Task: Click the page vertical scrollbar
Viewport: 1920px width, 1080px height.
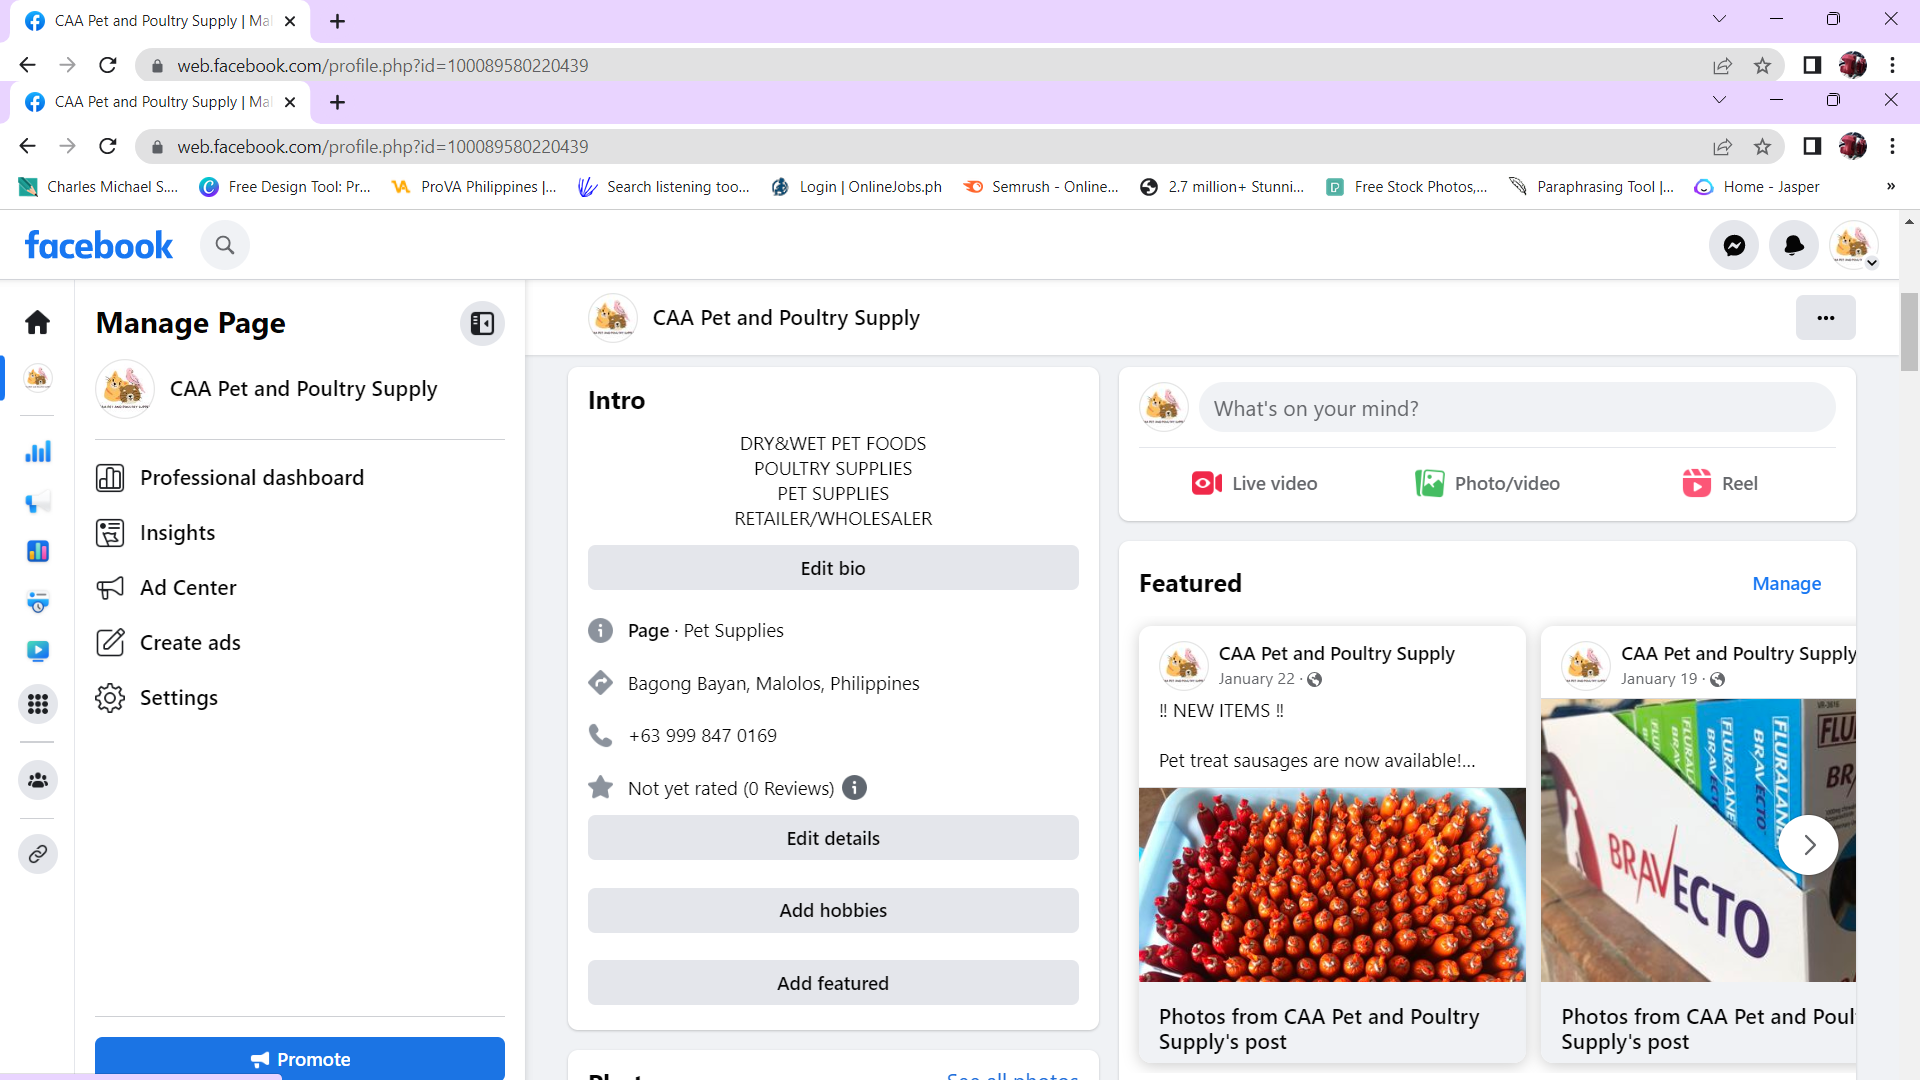Action: tap(1909, 333)
